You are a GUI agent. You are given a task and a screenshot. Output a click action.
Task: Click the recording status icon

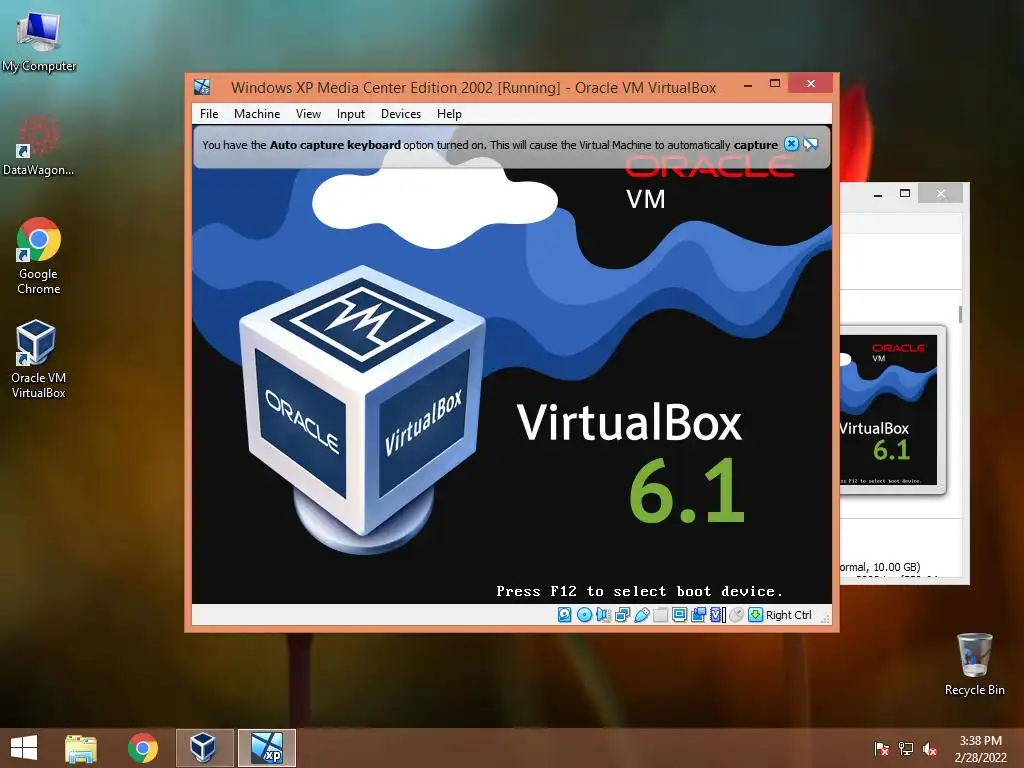[x=698, y=615]
